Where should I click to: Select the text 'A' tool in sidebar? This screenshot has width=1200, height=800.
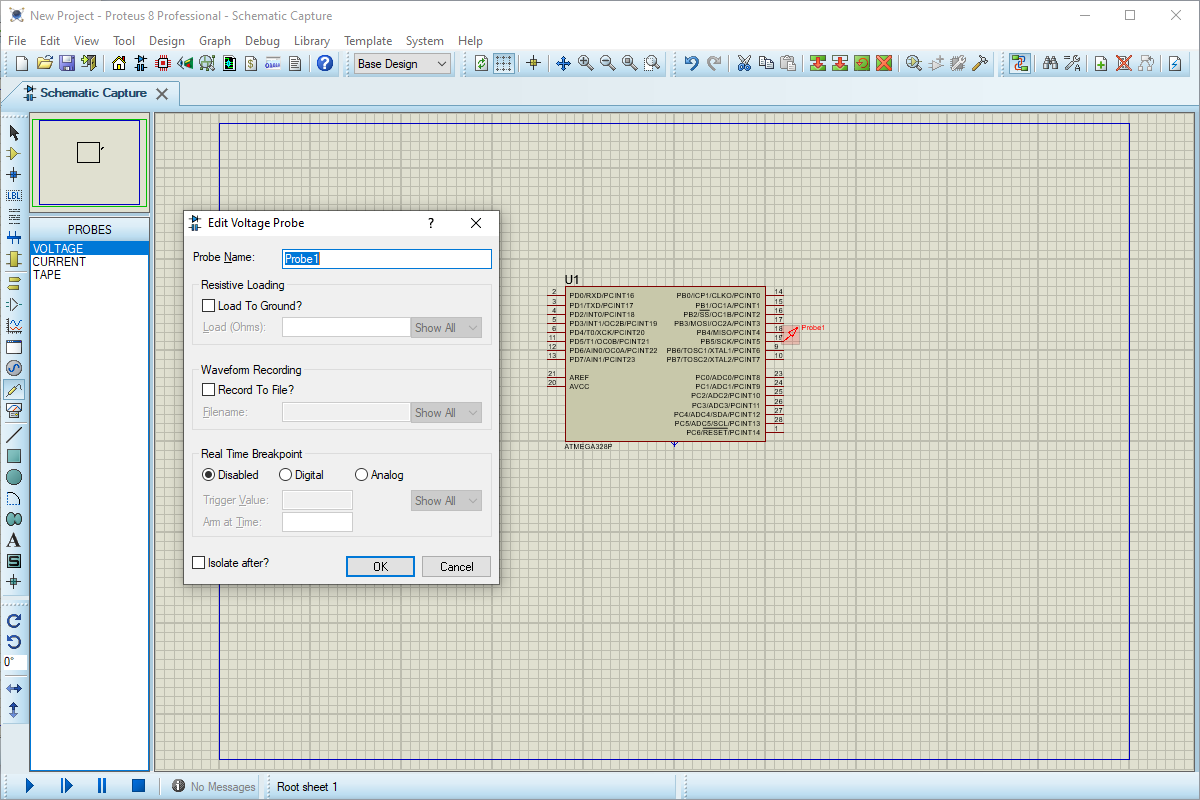(14, 540)
